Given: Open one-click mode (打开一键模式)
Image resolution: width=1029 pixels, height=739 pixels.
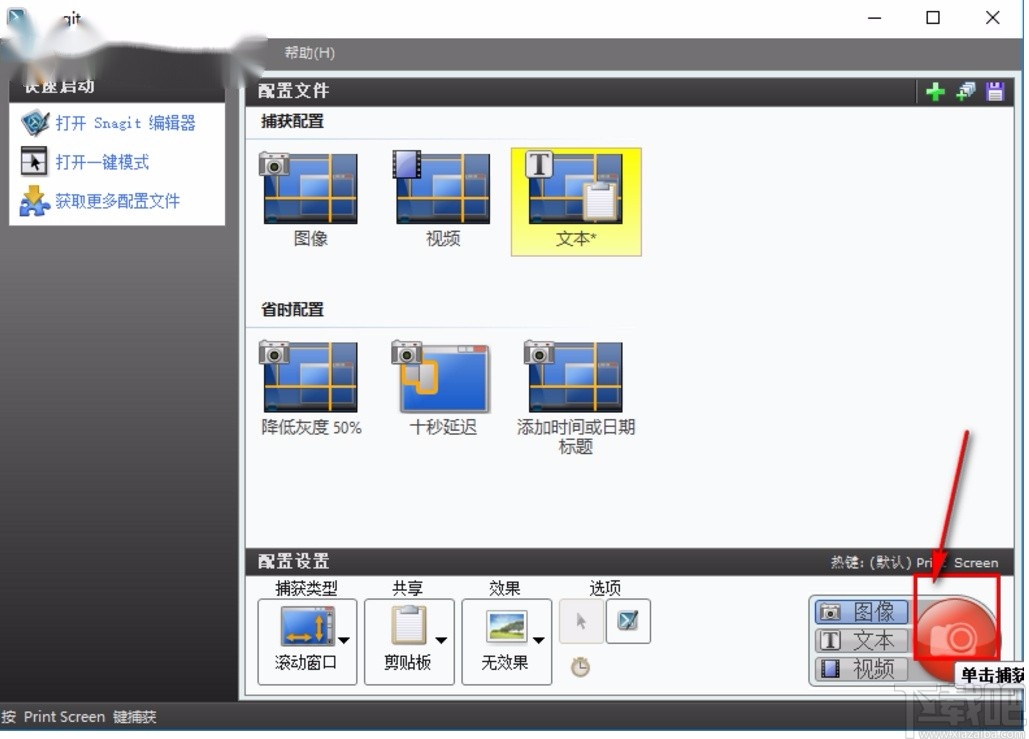Looking at the screenshot, I should pyautogui.click(x=102, y=162).
